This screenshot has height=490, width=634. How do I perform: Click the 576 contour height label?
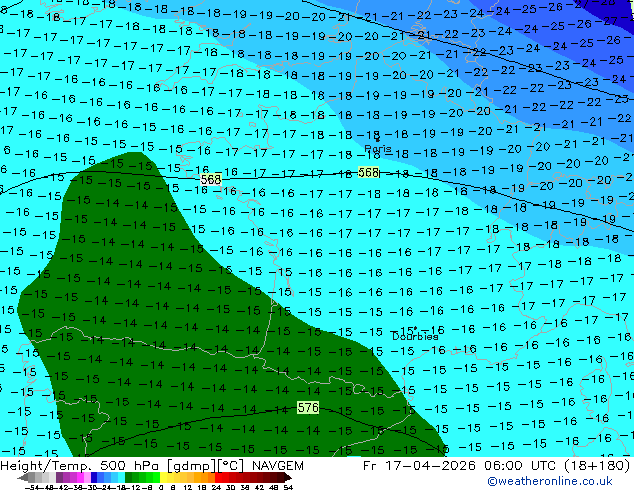pos(308,408)
